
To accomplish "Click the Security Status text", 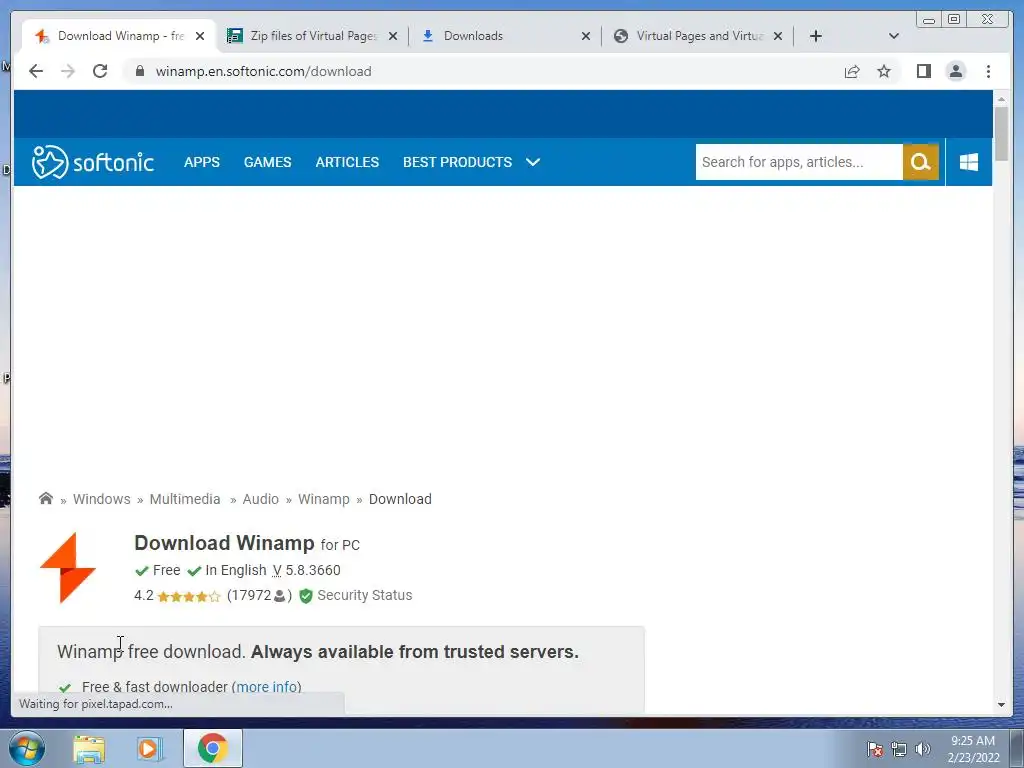I will 364,595.
